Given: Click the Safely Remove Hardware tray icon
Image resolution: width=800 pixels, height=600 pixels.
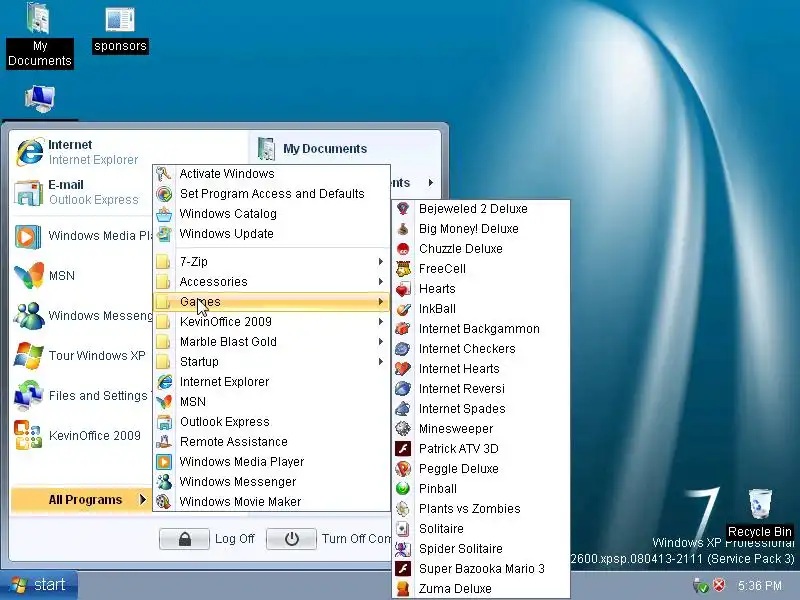Looking at the screenshot, I should (x=701, y=585).
